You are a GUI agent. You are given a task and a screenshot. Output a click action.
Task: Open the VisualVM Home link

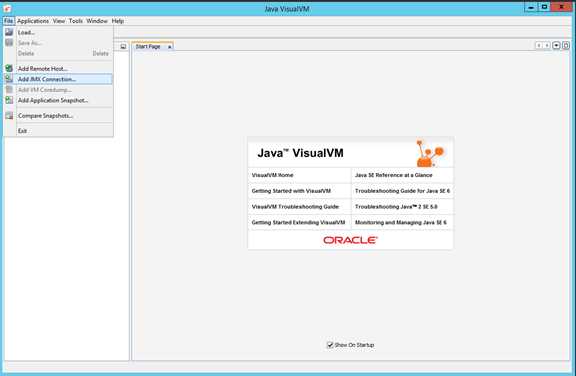(273, 175)
